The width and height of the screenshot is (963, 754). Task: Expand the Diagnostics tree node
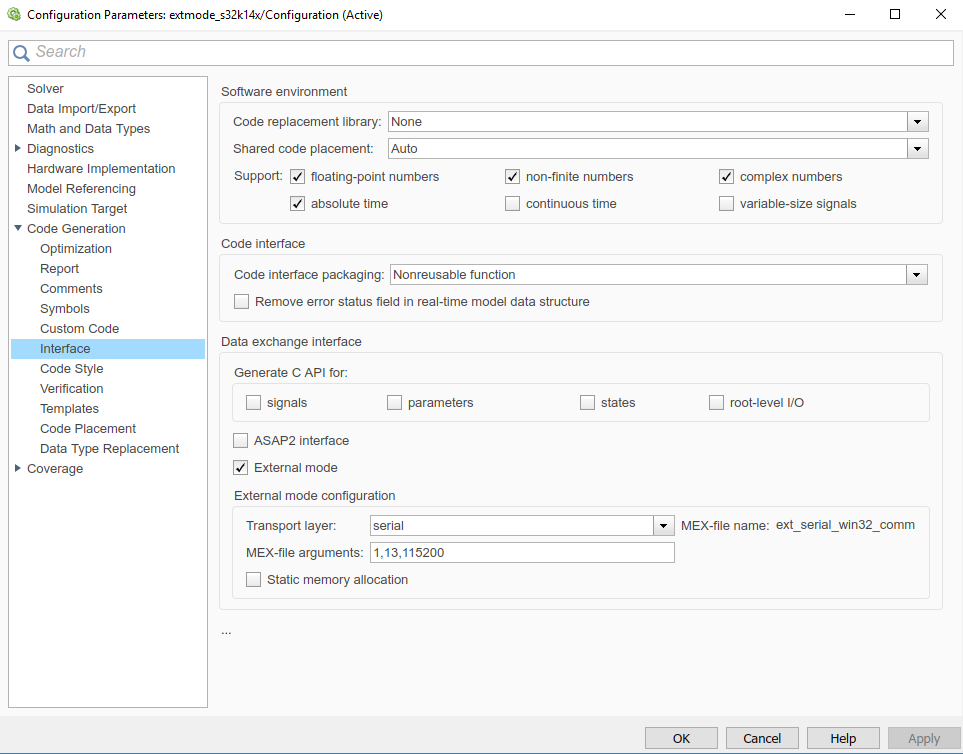point(18,149)
